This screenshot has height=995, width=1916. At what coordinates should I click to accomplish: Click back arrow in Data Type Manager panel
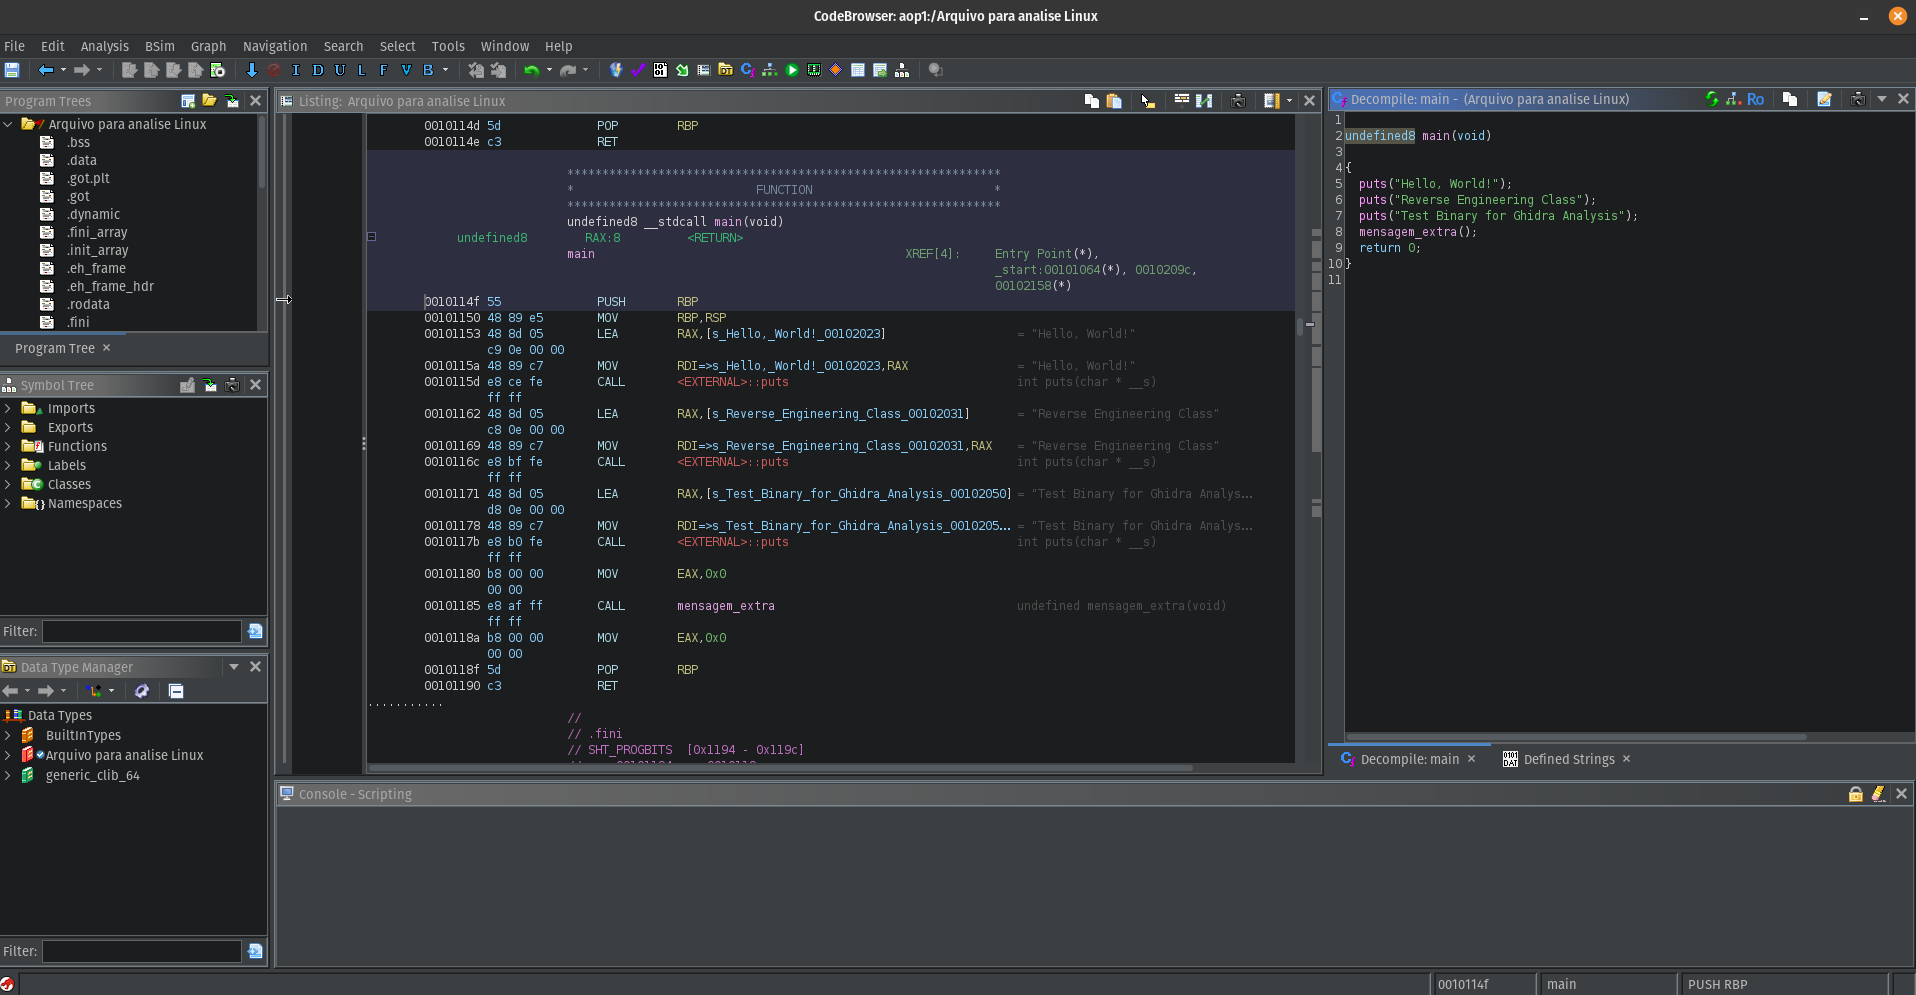(12, 690)
